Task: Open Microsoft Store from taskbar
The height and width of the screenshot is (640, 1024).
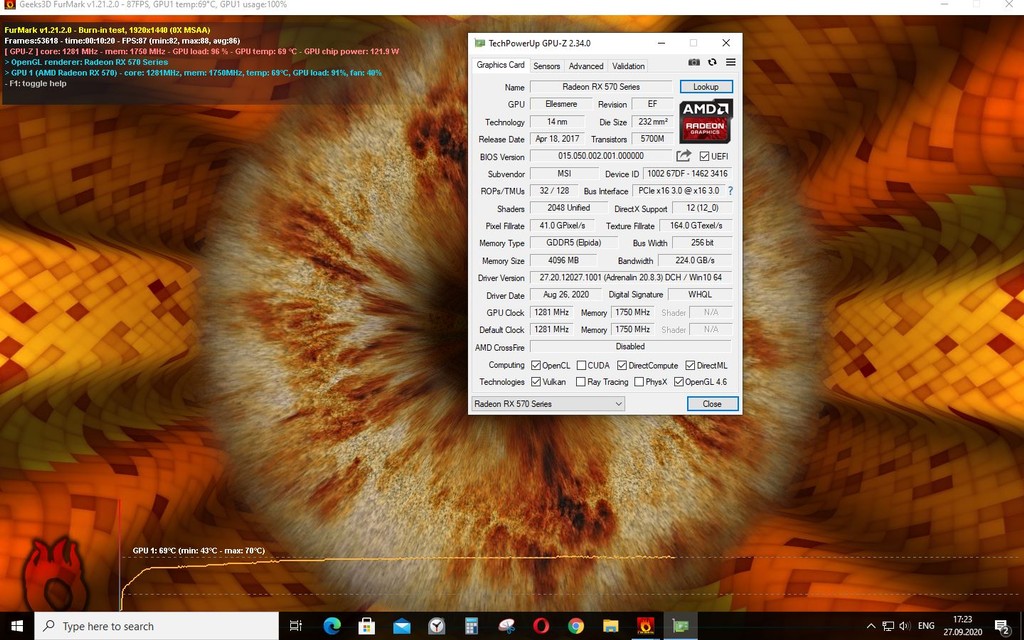Action: (367, 626)
